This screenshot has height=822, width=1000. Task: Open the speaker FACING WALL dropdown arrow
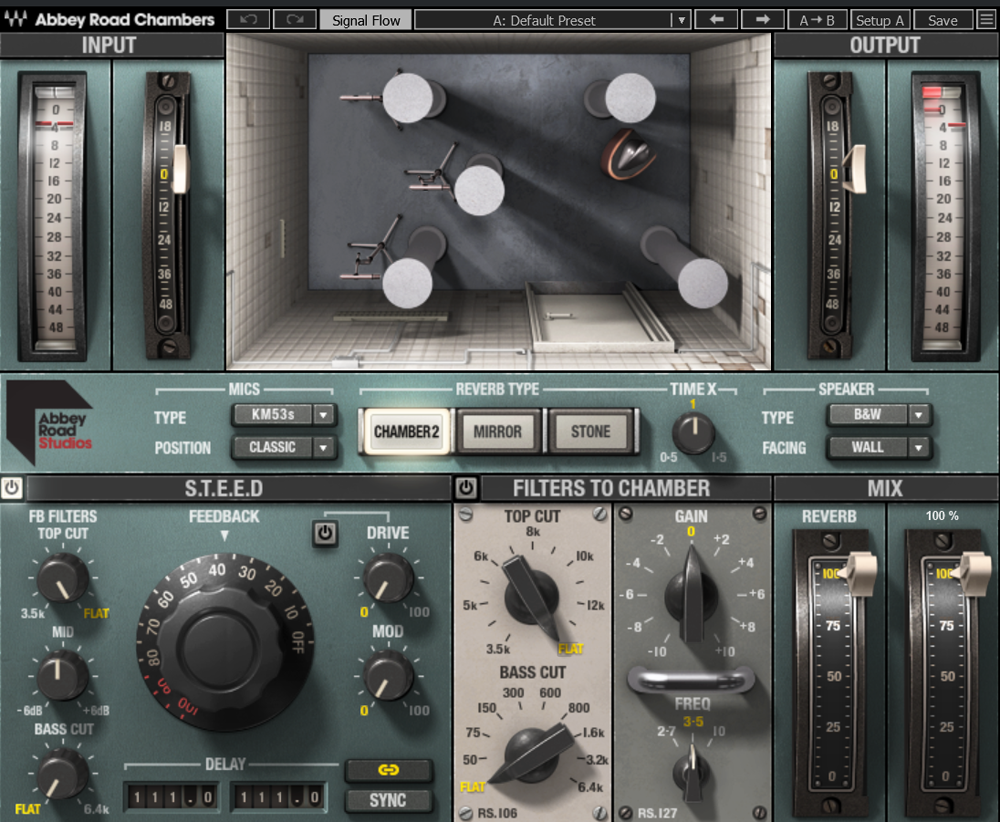coord(919,448)
